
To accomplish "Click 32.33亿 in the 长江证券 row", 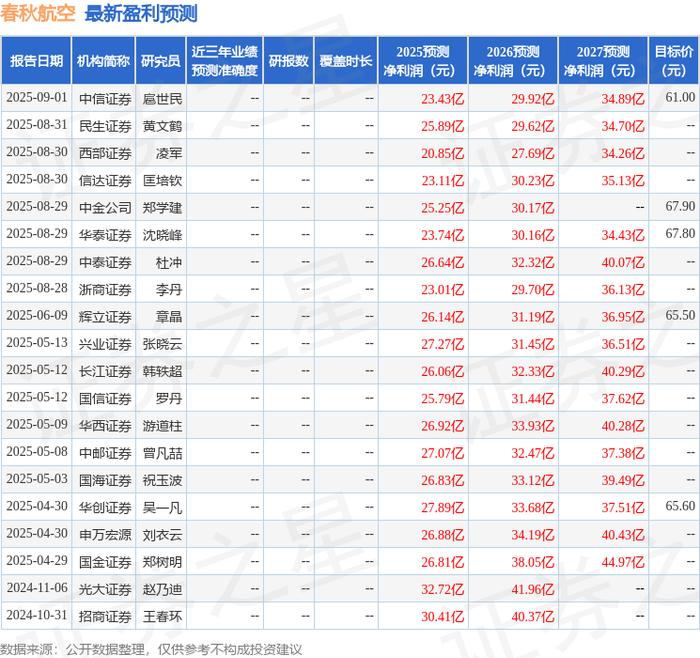I will pos(533,371).
